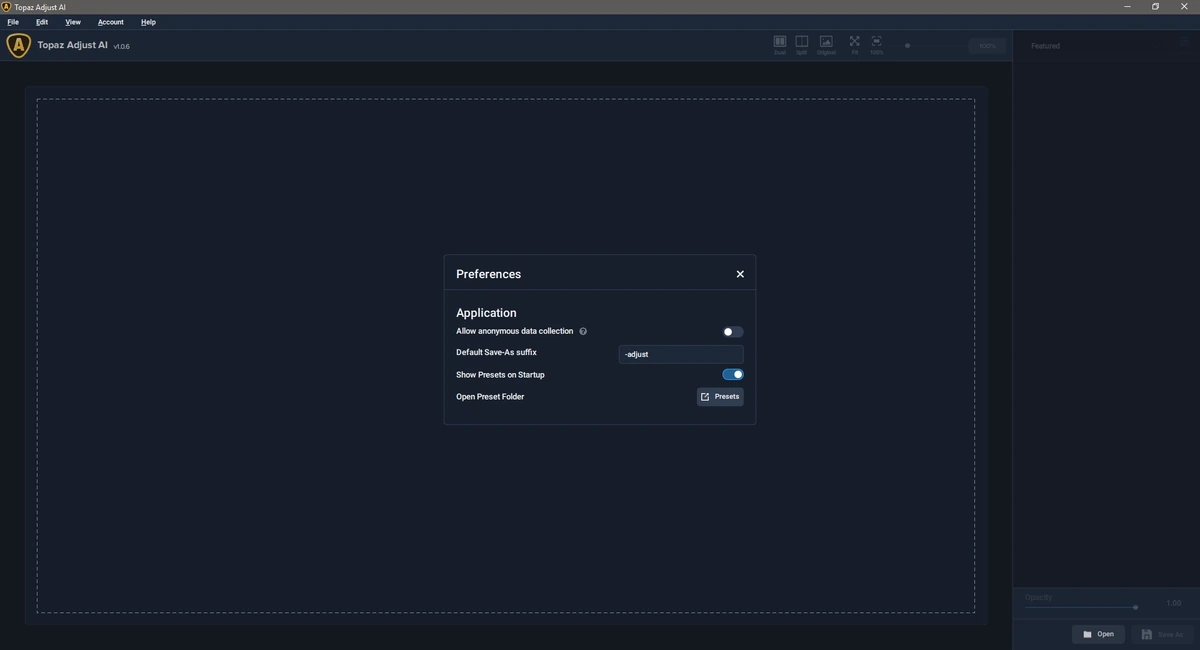Open the Account menu
This screenshot has height=650, width=1200.
(111, 22)
